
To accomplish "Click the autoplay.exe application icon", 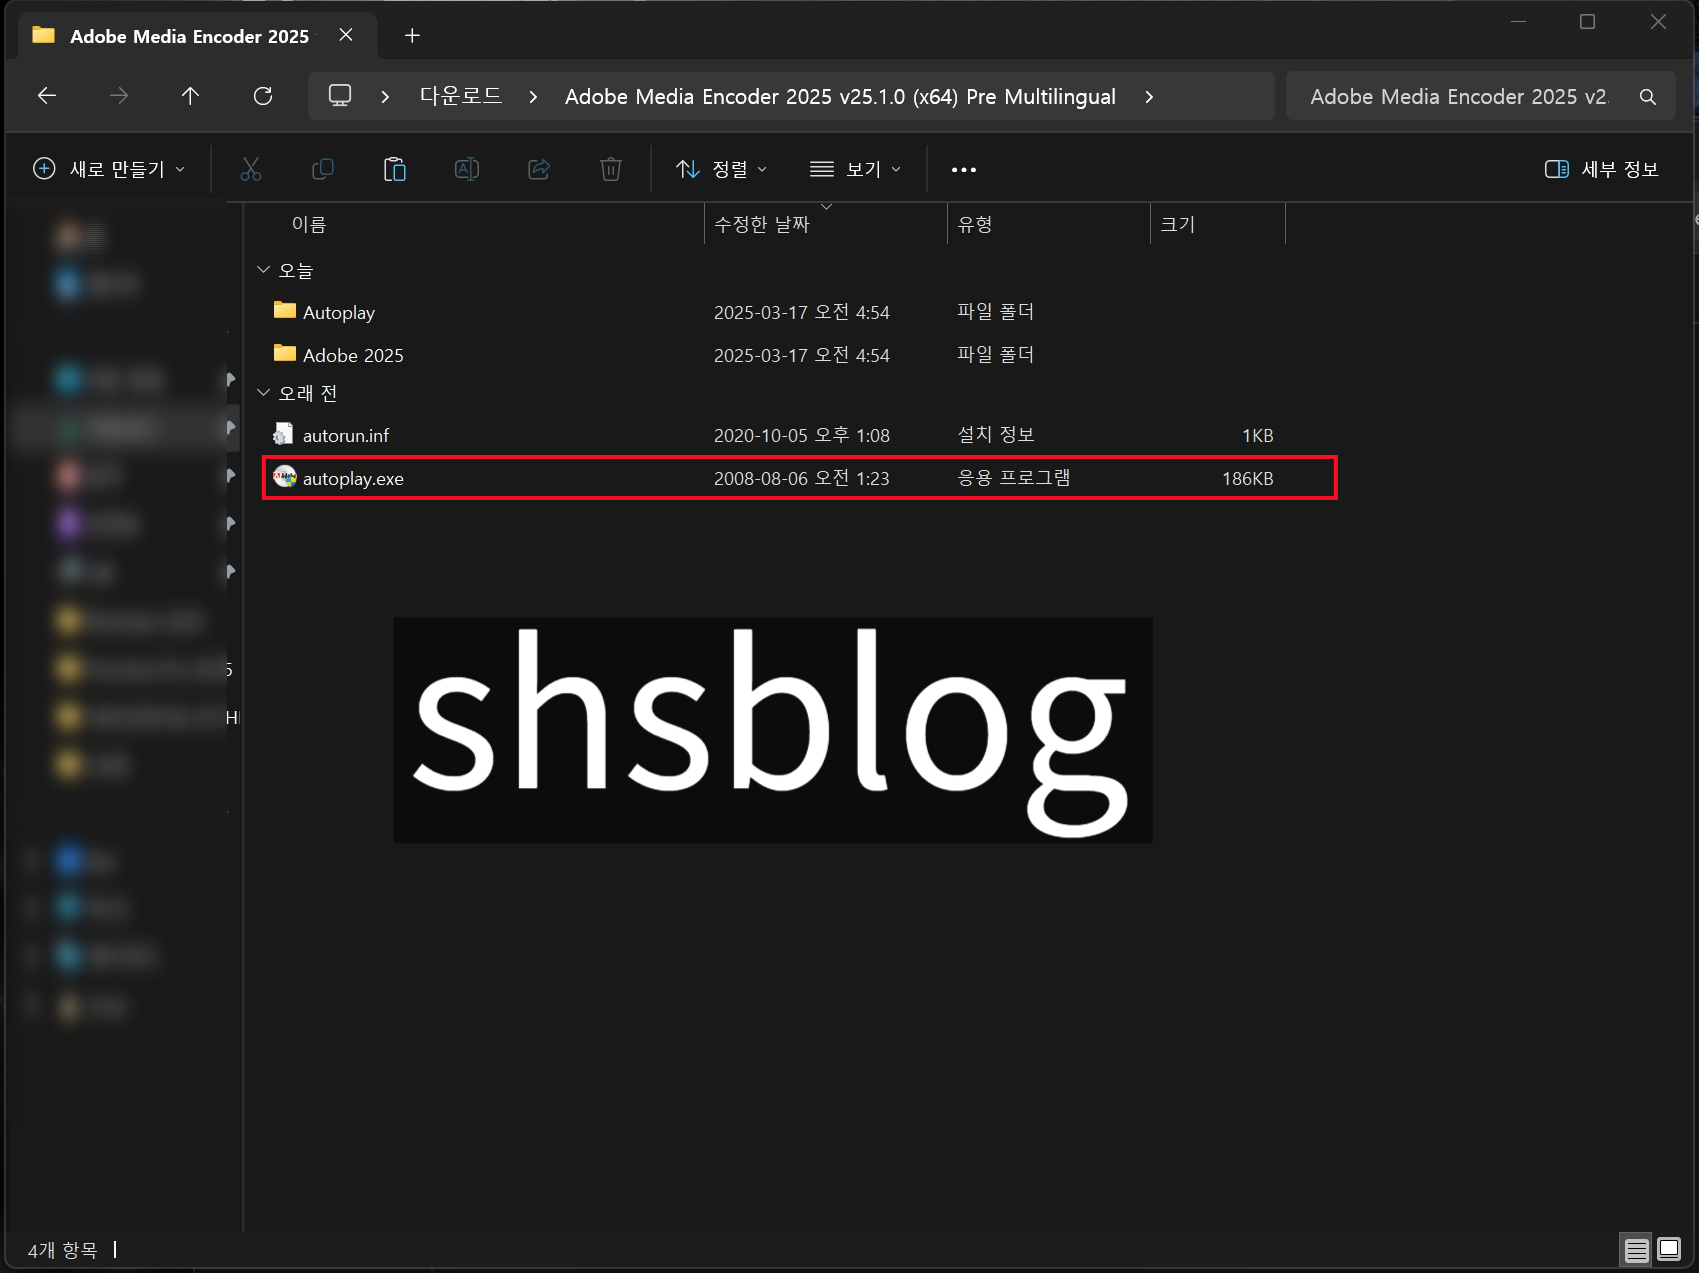I will click(x=285, y=477).
